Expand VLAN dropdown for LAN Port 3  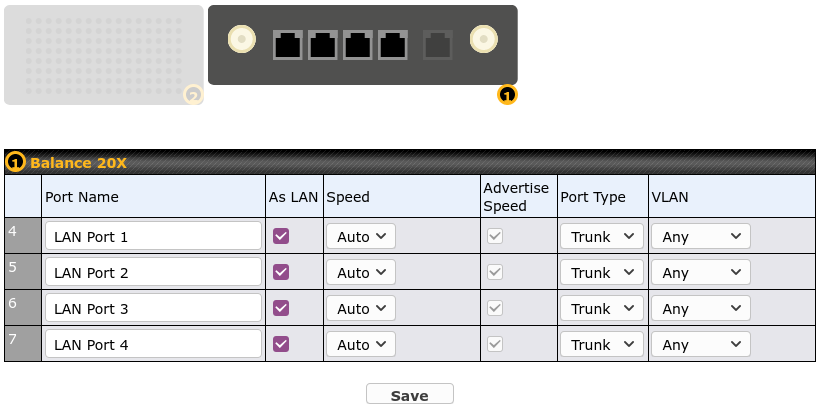(x=700, y=309)
